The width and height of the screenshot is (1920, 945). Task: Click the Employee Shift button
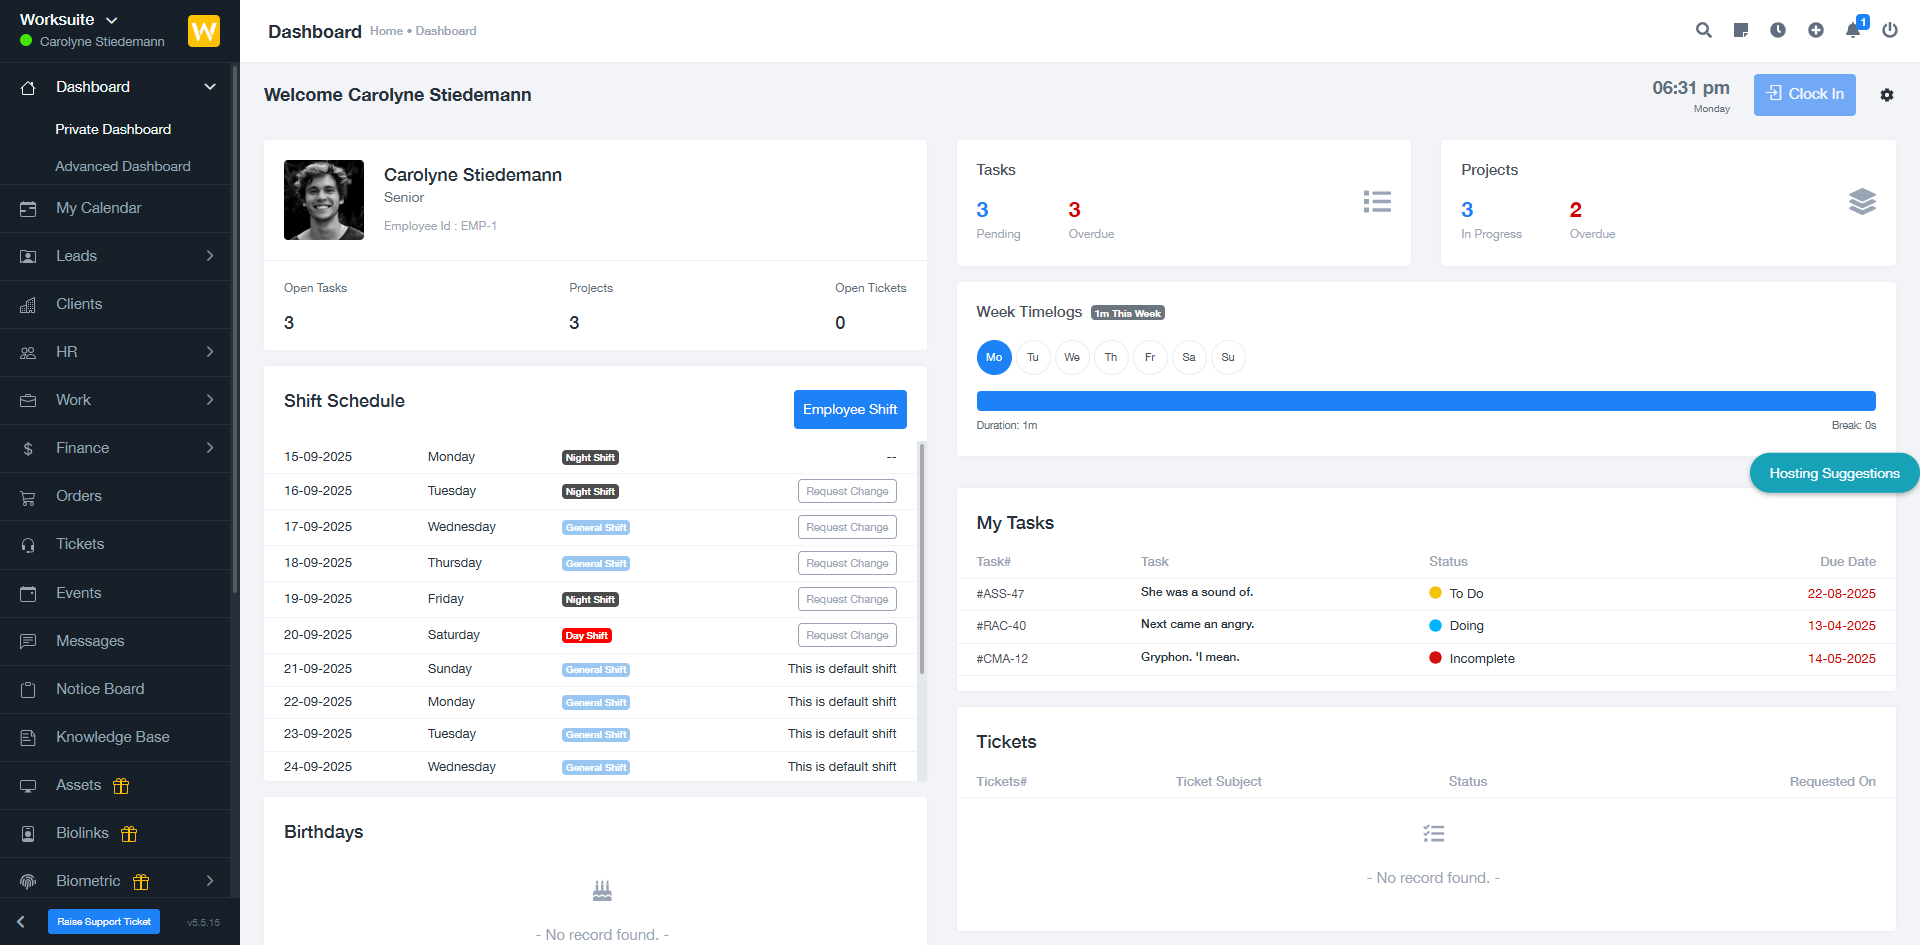coord(850,409)
